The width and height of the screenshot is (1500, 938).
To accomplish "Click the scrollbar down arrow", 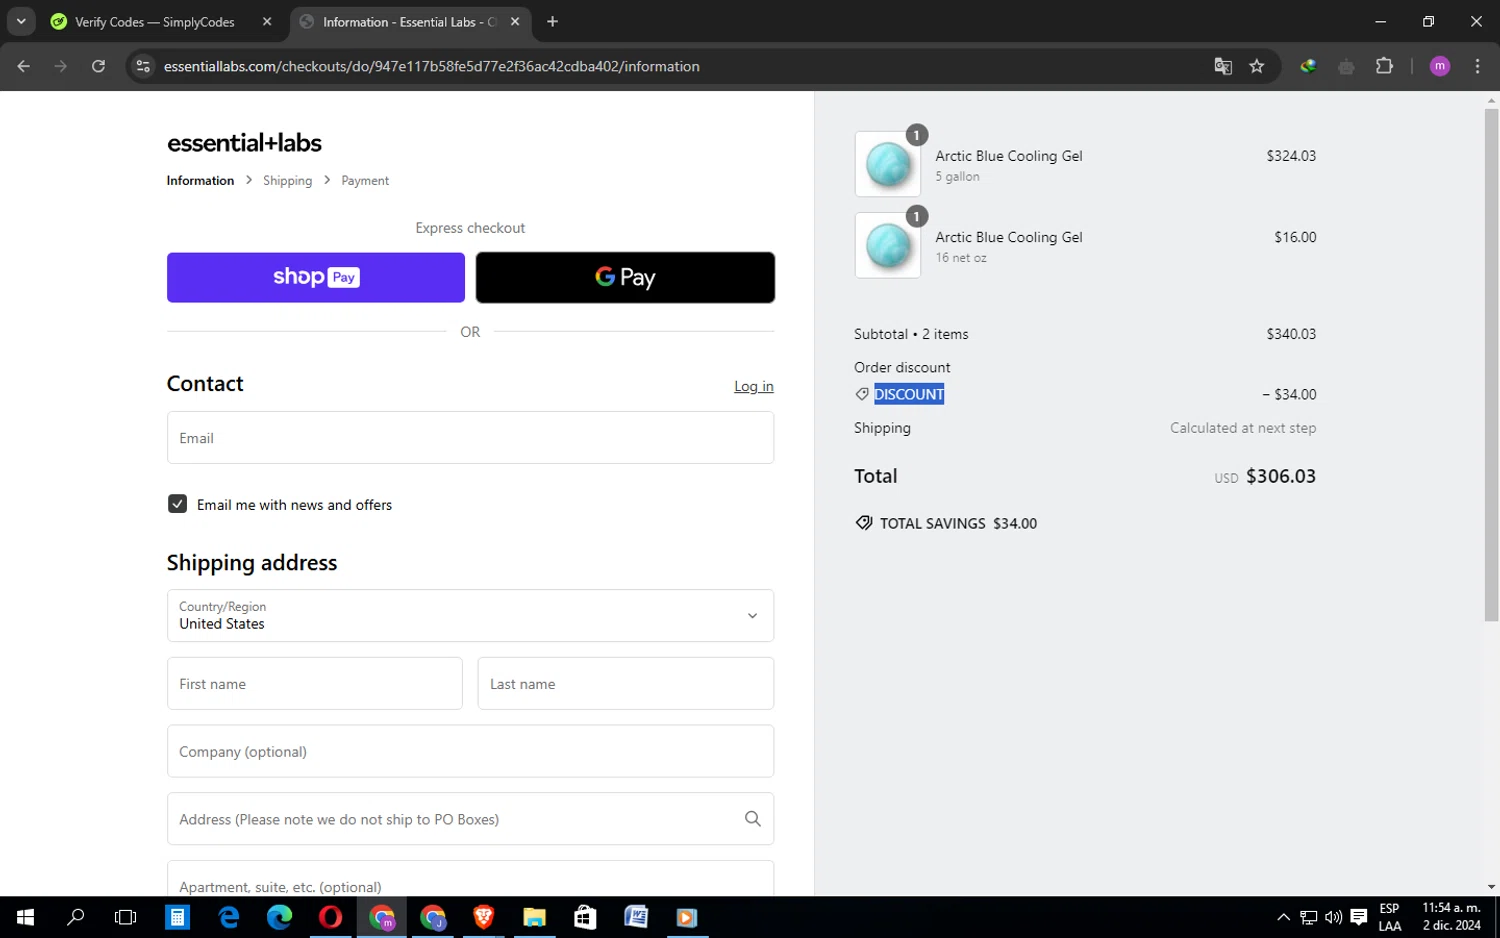I will click(x=1491, y=887).
